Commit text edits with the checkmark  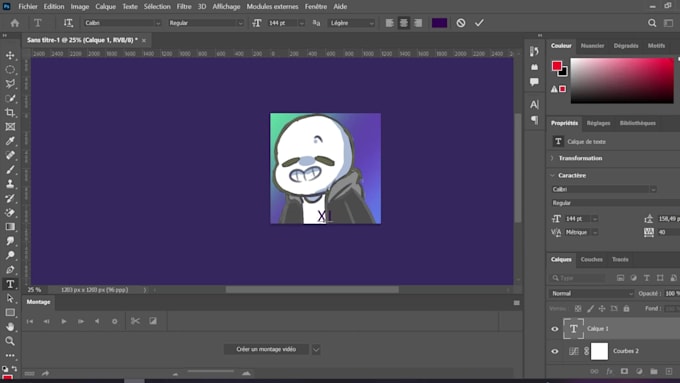click(x=479, y=23)
